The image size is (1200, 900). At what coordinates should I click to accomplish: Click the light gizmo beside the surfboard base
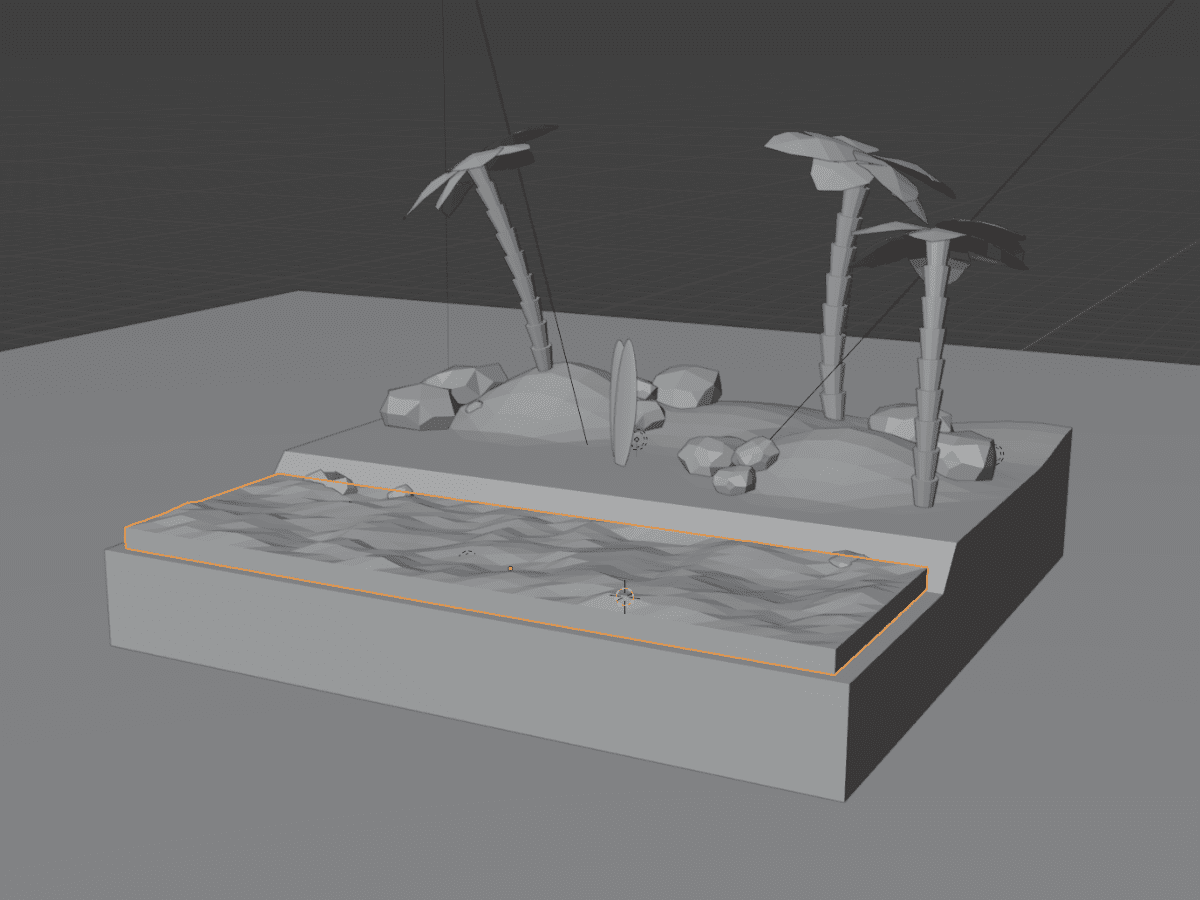point(640,440)
